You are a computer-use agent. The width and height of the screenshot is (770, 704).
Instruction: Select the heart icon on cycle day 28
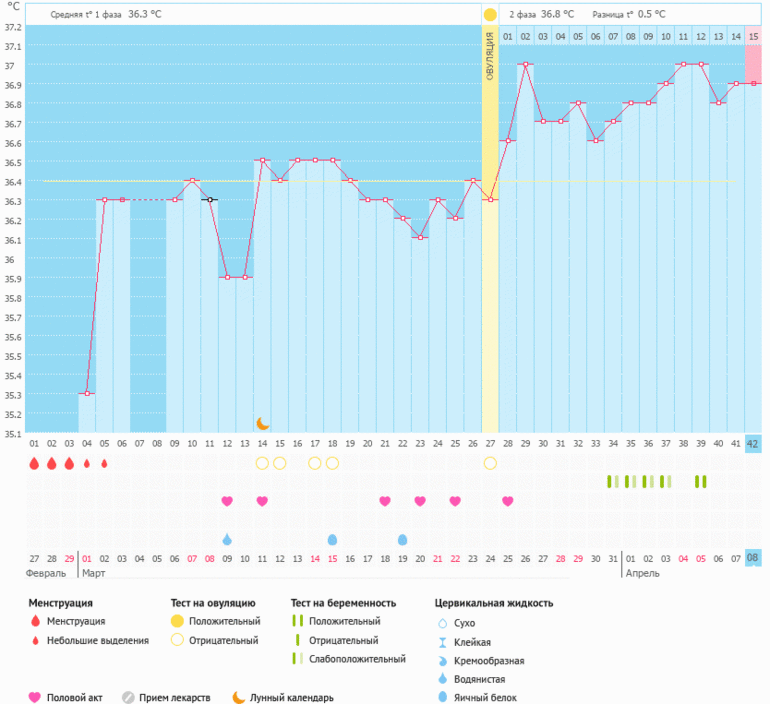coord(508,501)
